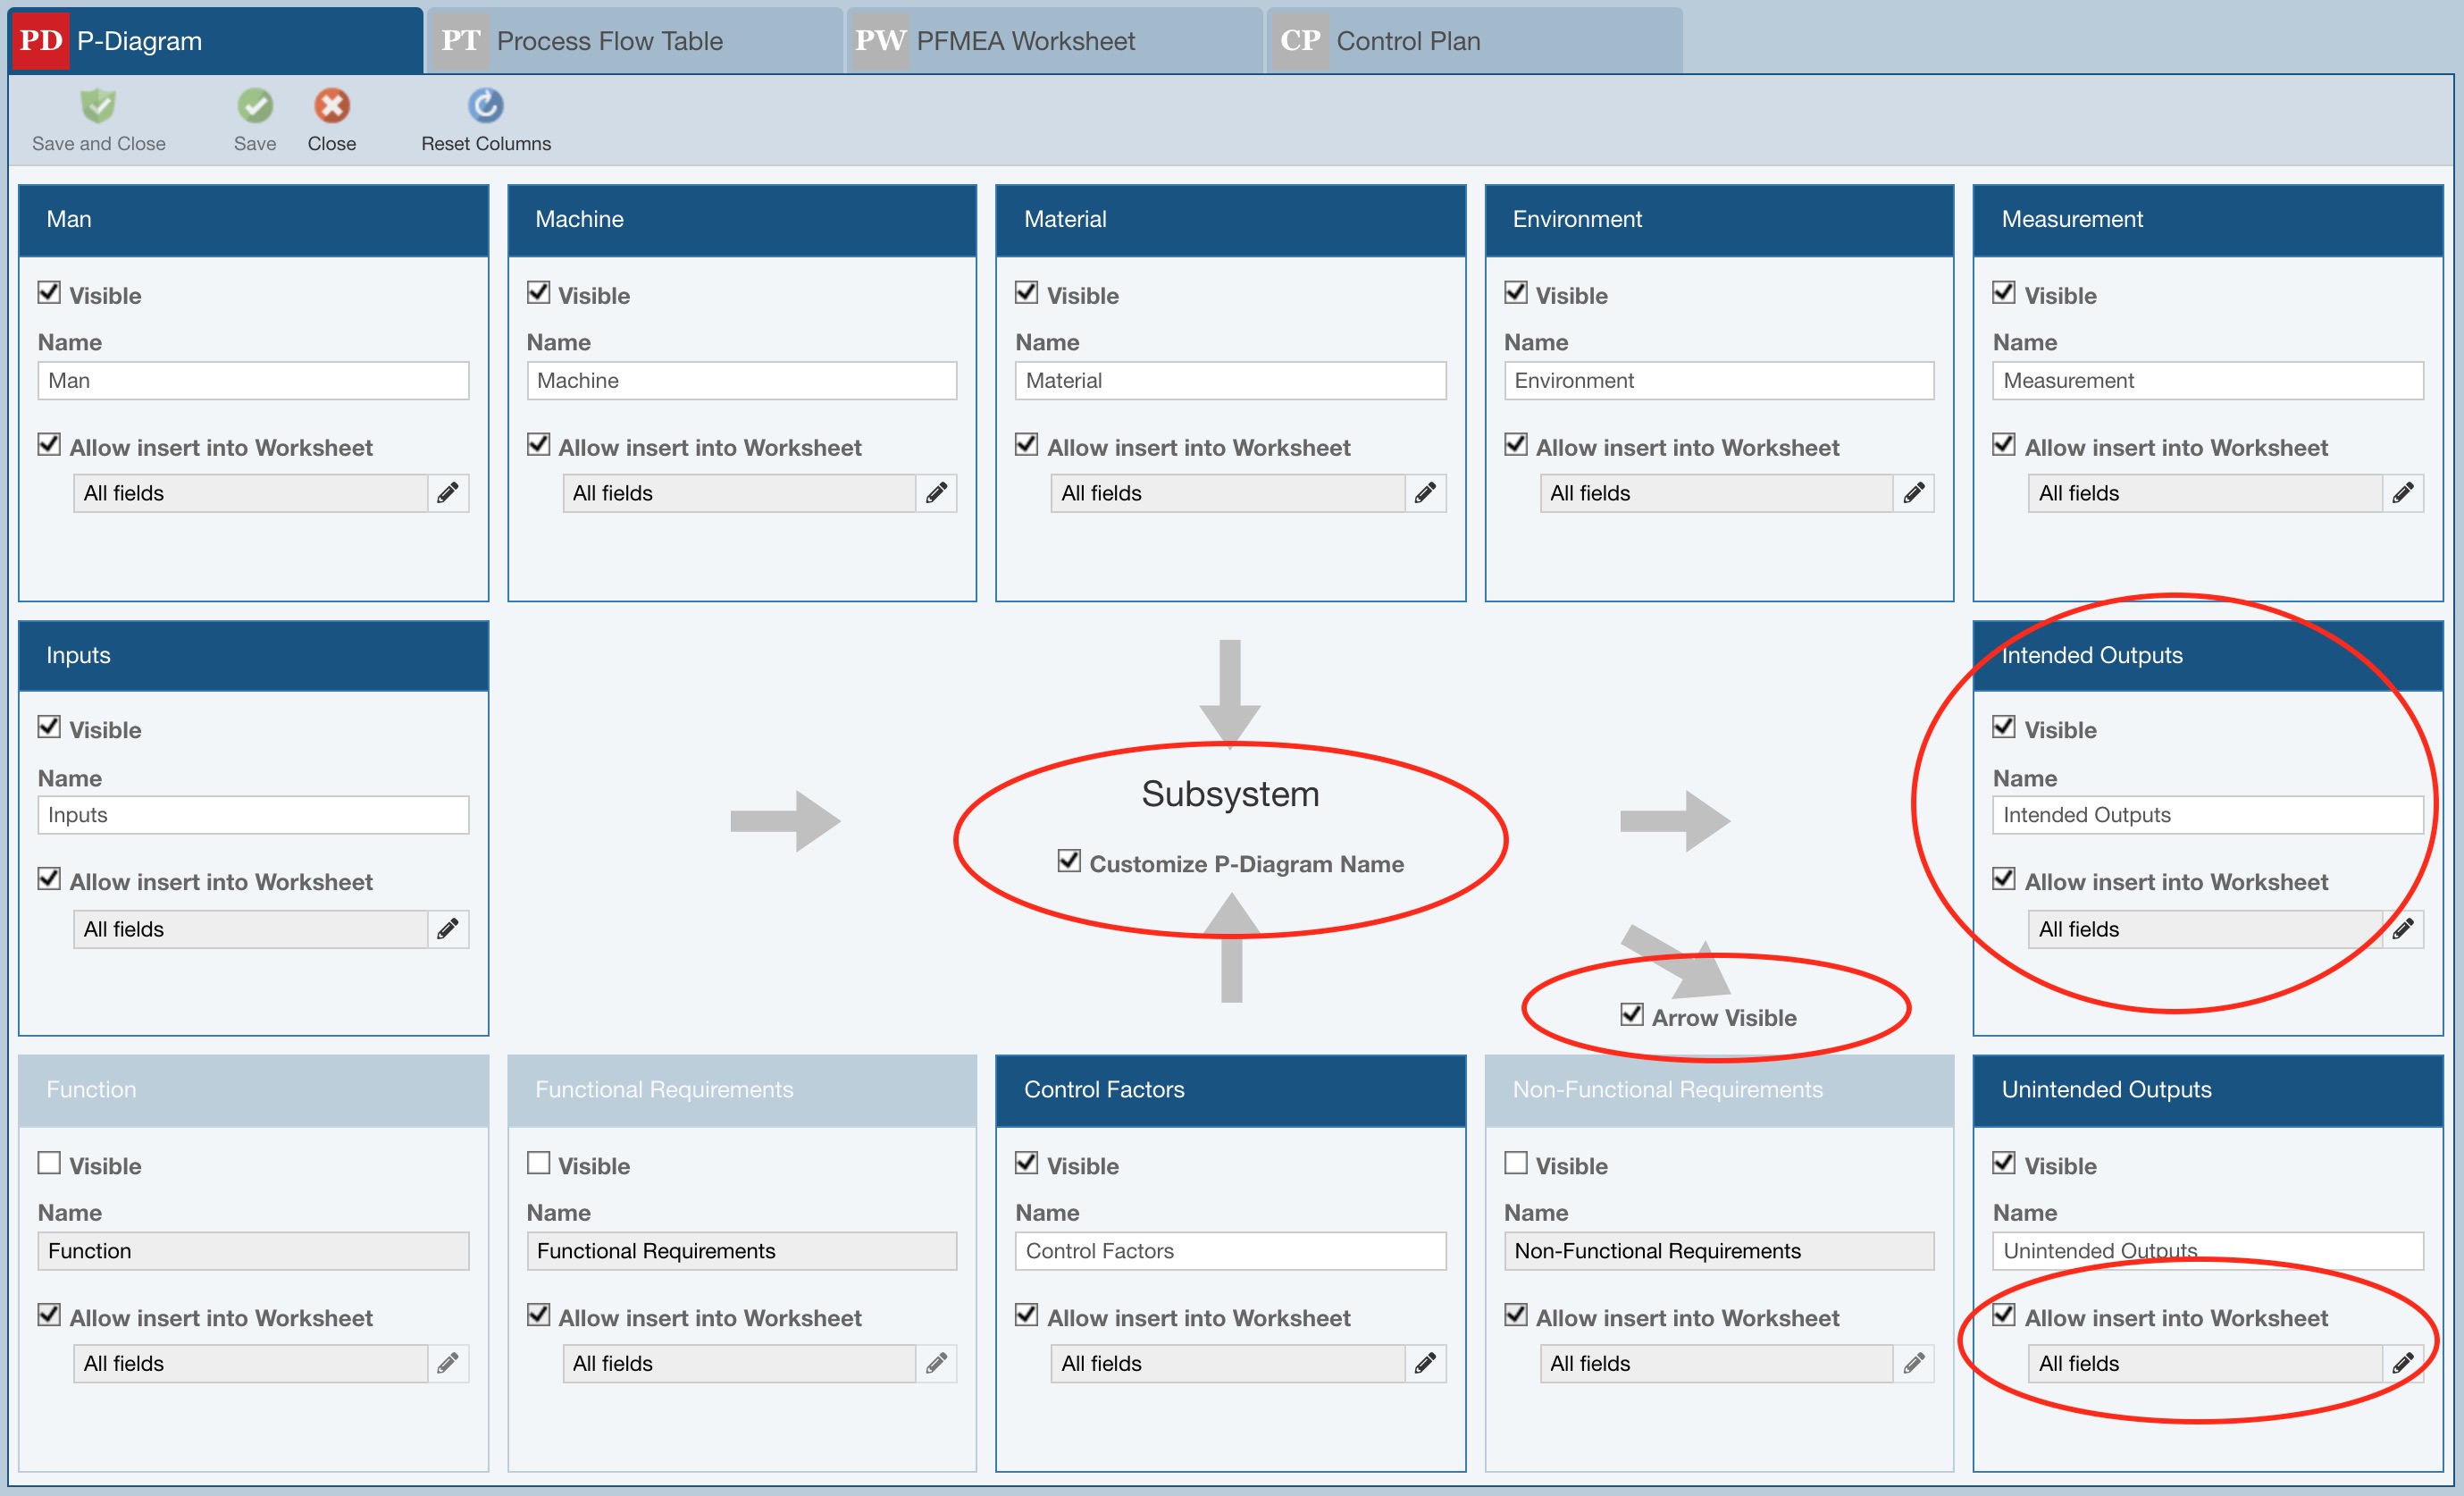Screen dimensions: 2464x1496
Task: Uncheck Customize P-Diagram Name checkbox
Action: [1069, 861]
